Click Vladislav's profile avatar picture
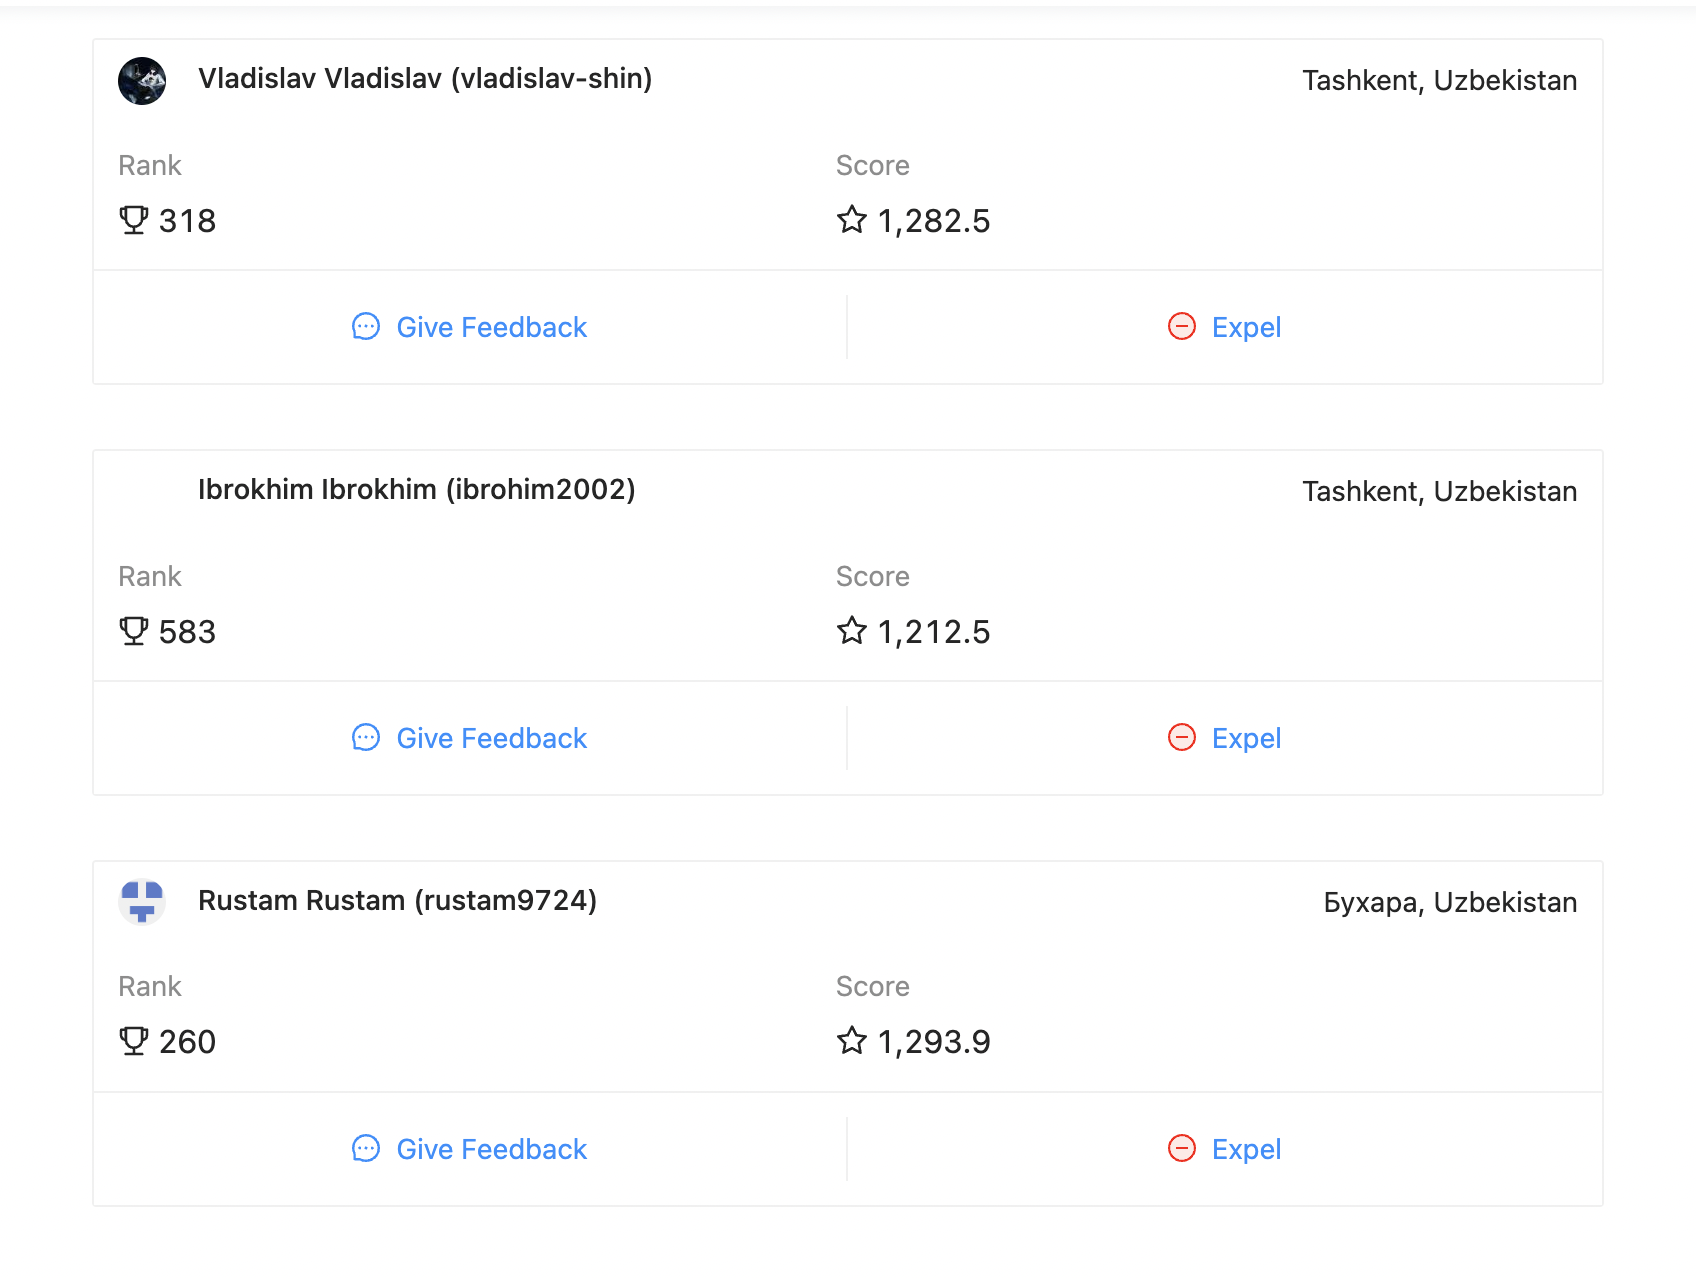1696x1278 pixels. coord(141,81)
